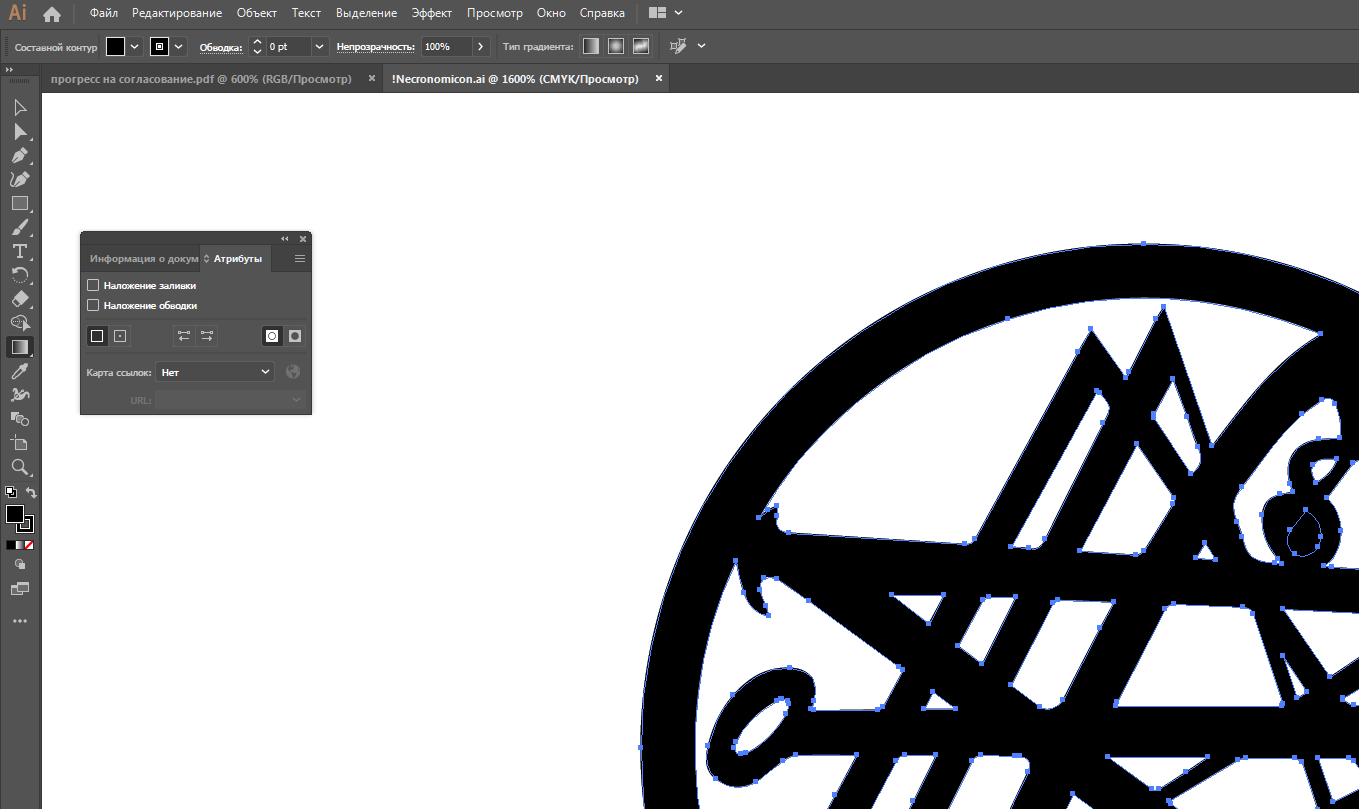Select the Rectangle tool
The image size is (1359, 809).
[x=20, y=203]
